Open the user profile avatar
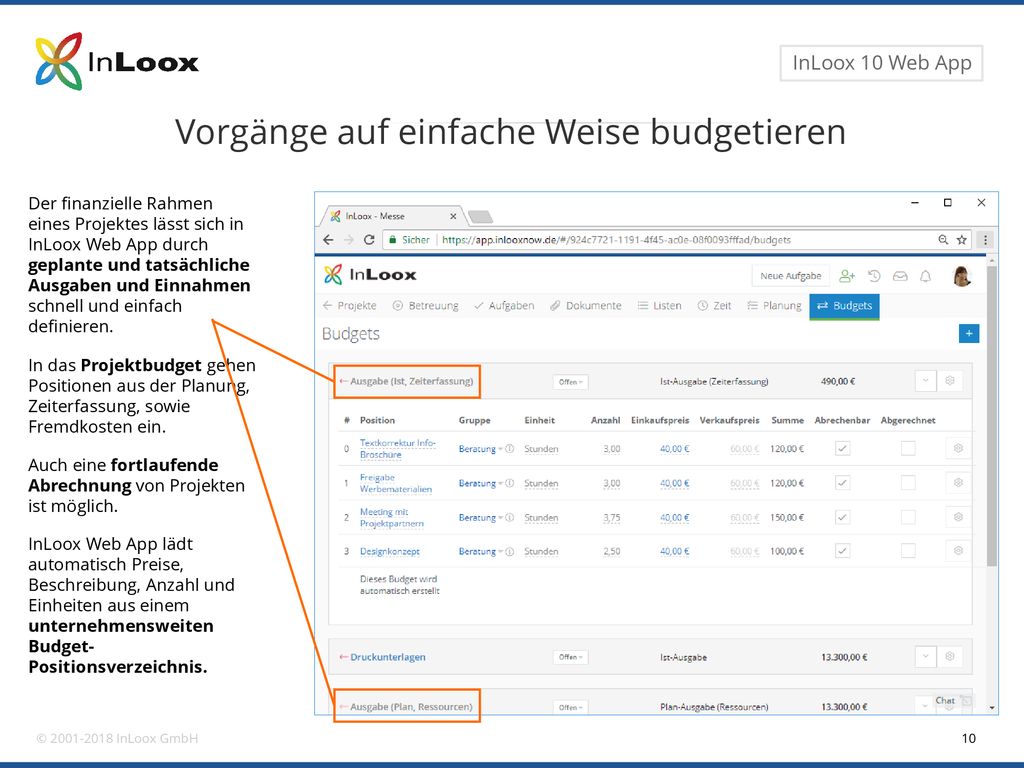 [x=962, y=276]
